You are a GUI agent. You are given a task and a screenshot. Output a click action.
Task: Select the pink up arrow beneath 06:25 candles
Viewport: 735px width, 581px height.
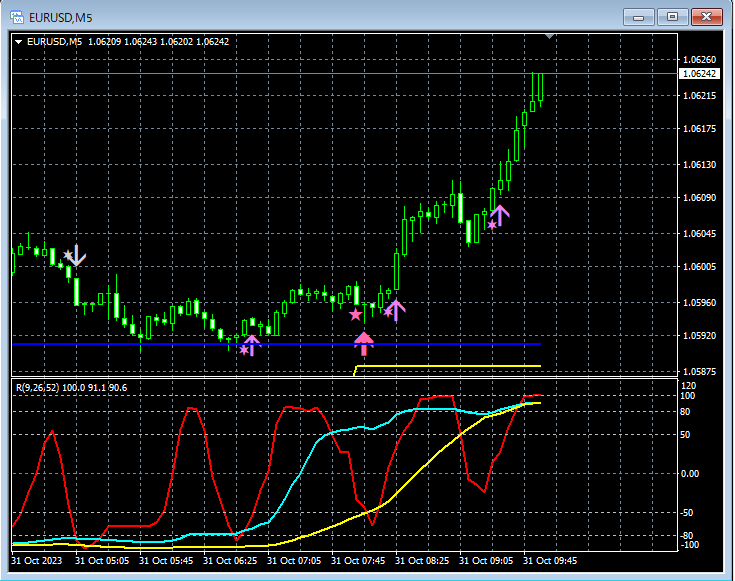coord(251,346)
